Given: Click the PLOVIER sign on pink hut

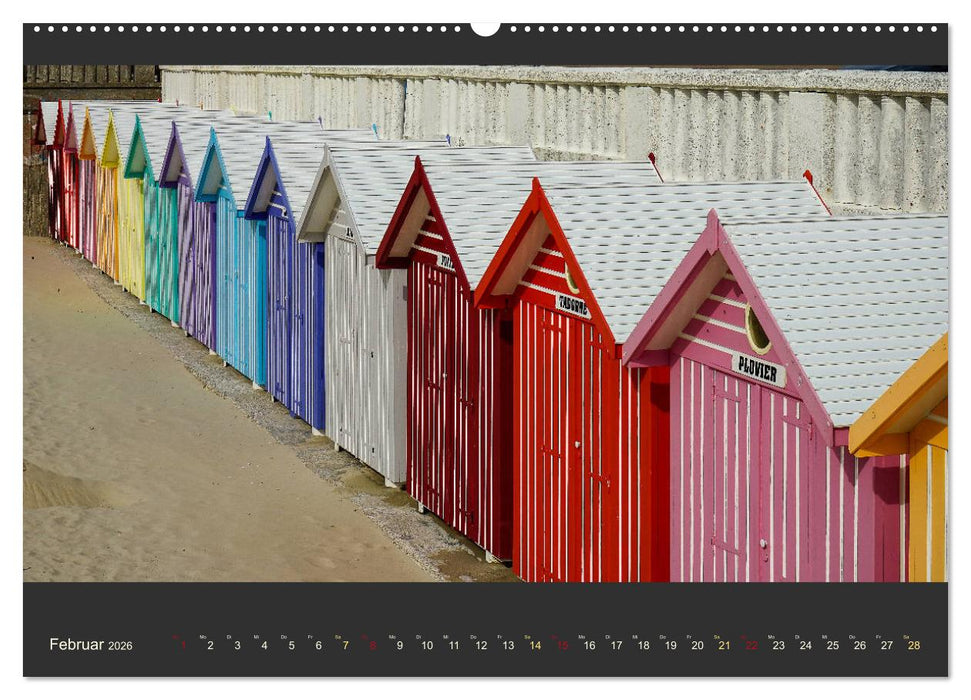Looking at the screenshot, I should click(758, 369).
